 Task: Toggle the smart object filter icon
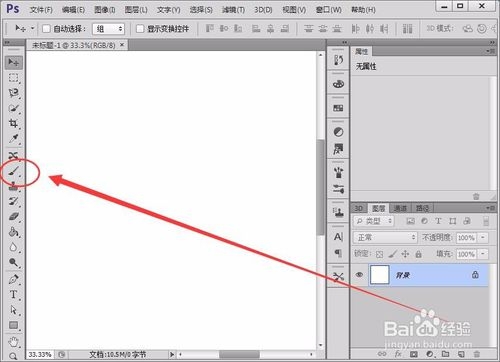[467, 221]
